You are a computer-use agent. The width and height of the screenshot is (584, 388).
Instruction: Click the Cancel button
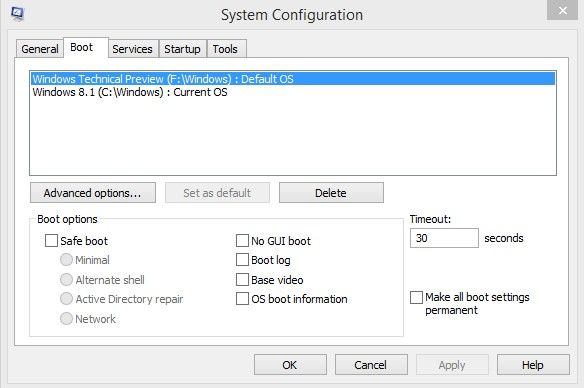click(x=371, y=365)
